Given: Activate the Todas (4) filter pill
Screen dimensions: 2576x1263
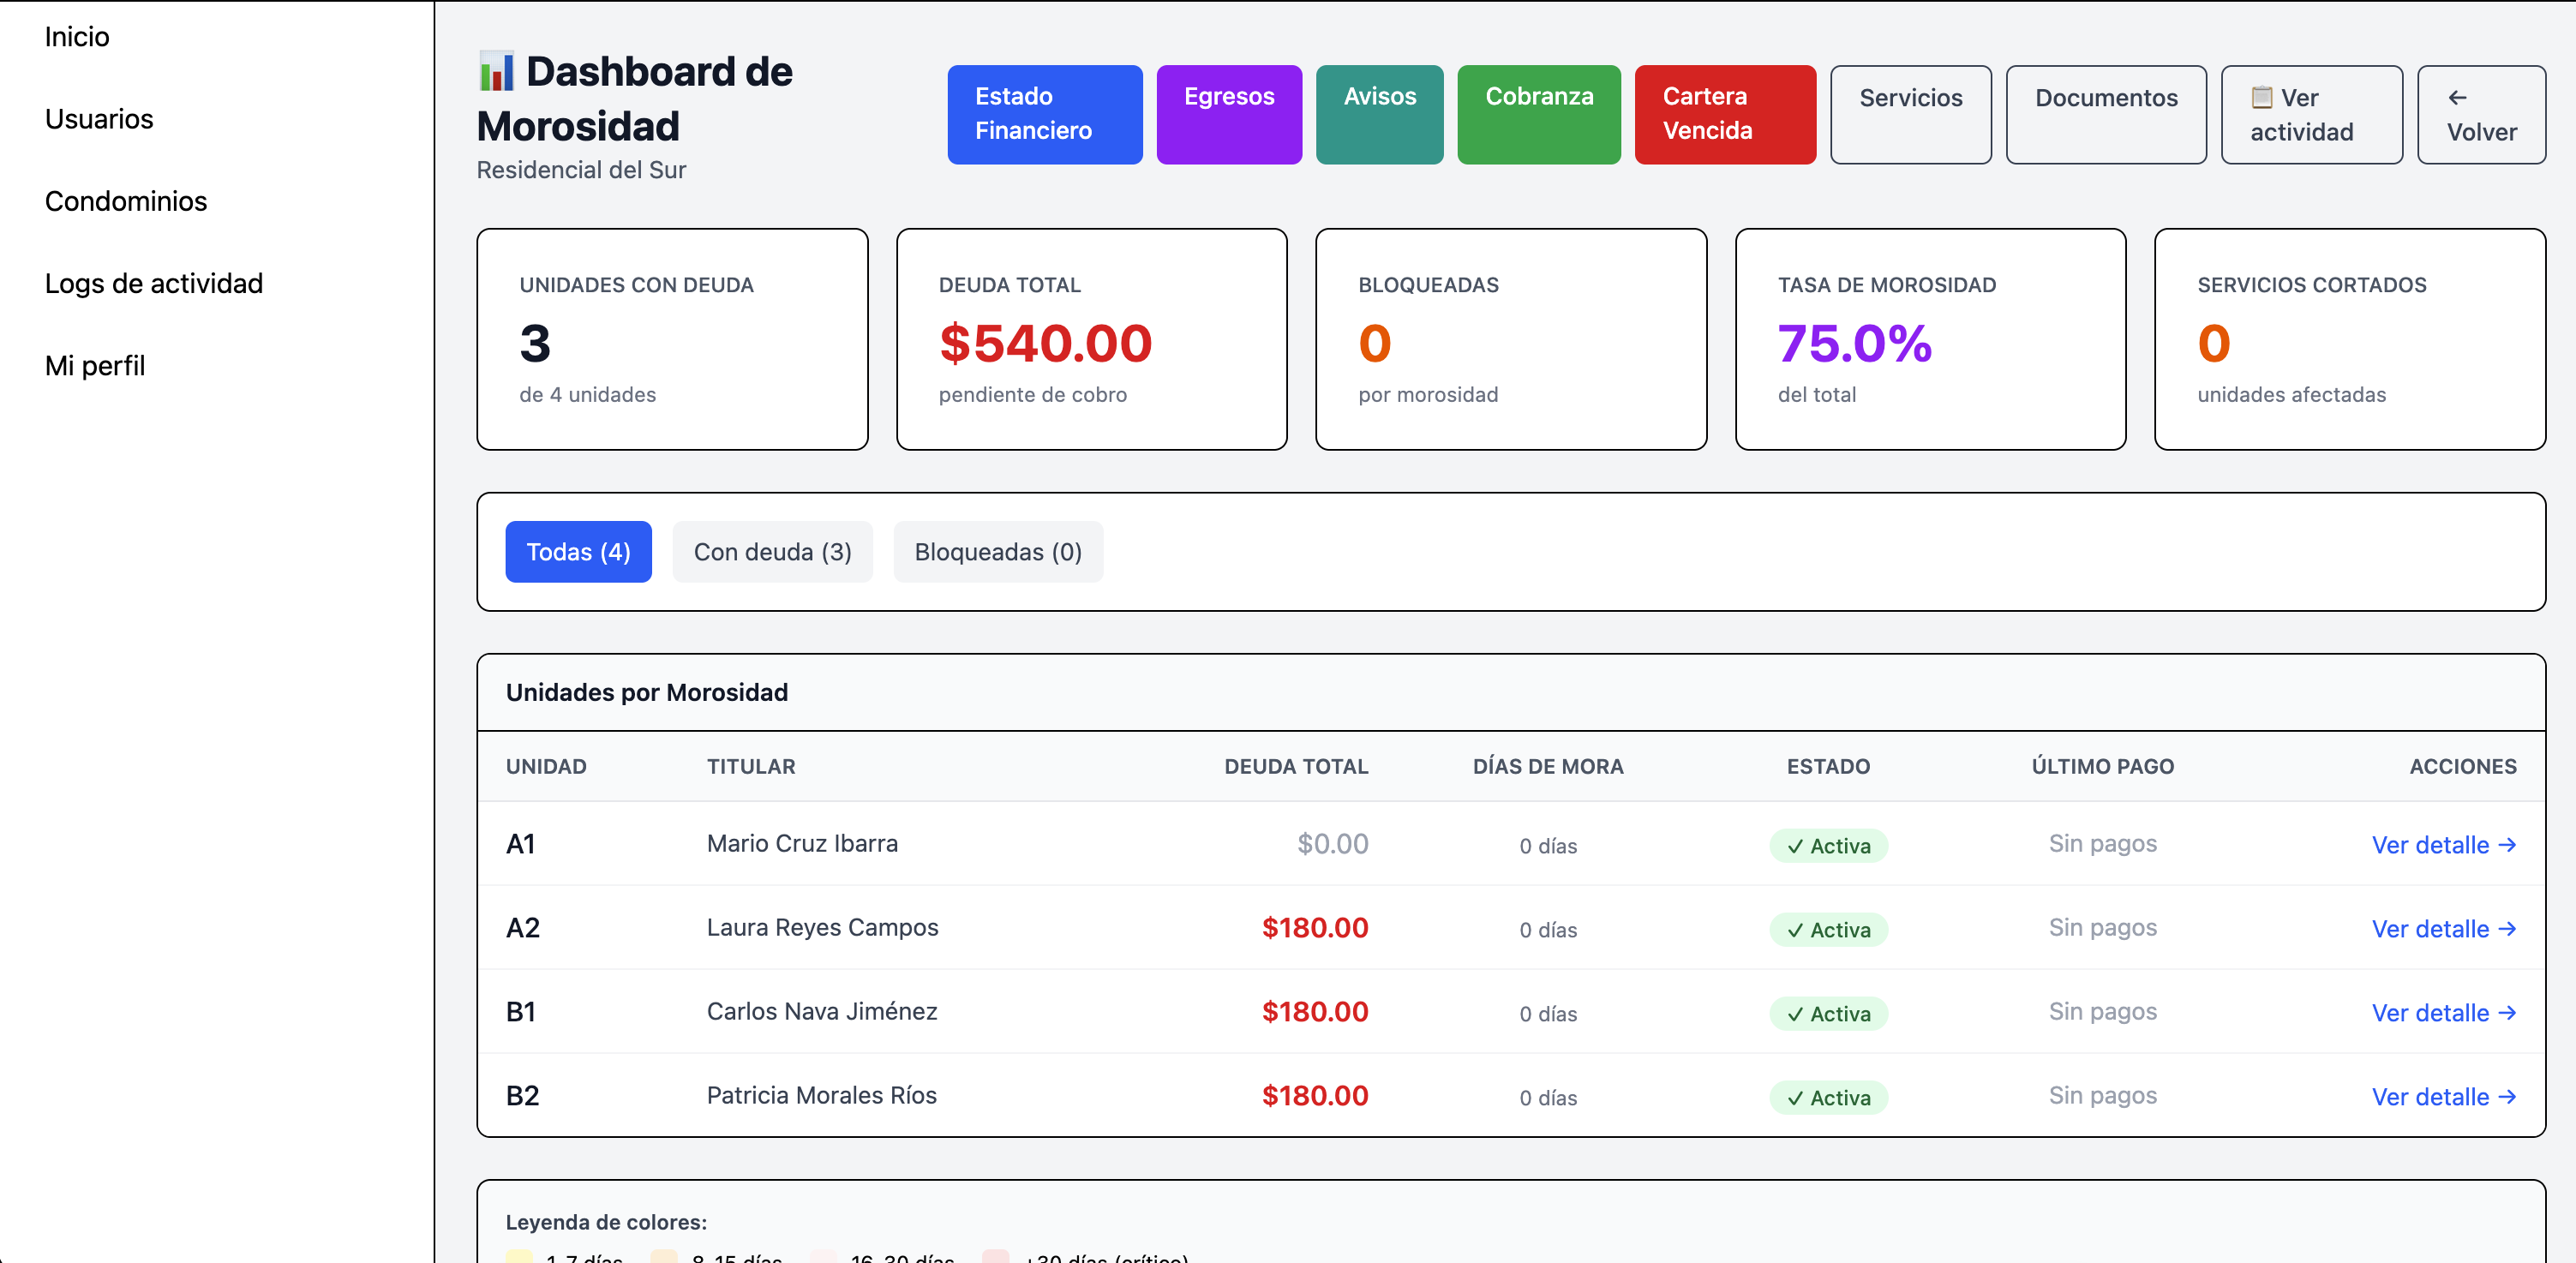Looking at the screenshot, I should [578, 551].
